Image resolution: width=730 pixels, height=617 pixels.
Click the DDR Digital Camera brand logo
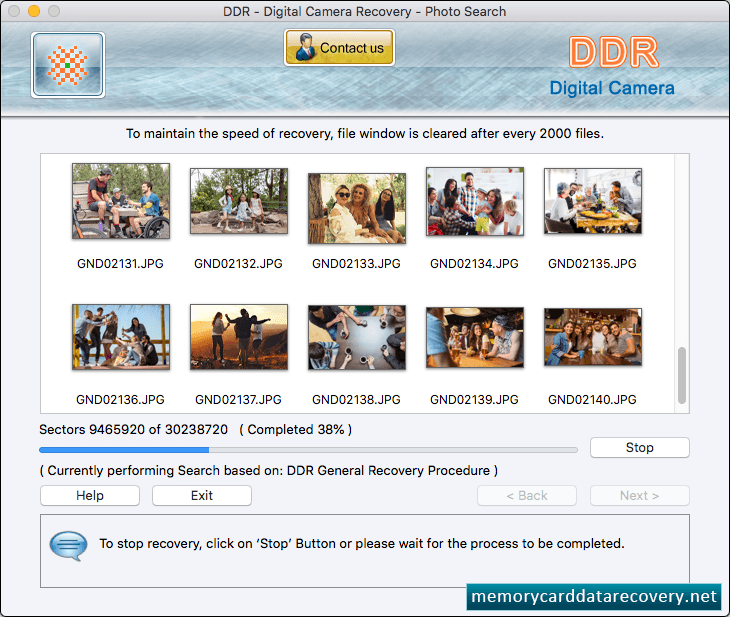[613, 68]
